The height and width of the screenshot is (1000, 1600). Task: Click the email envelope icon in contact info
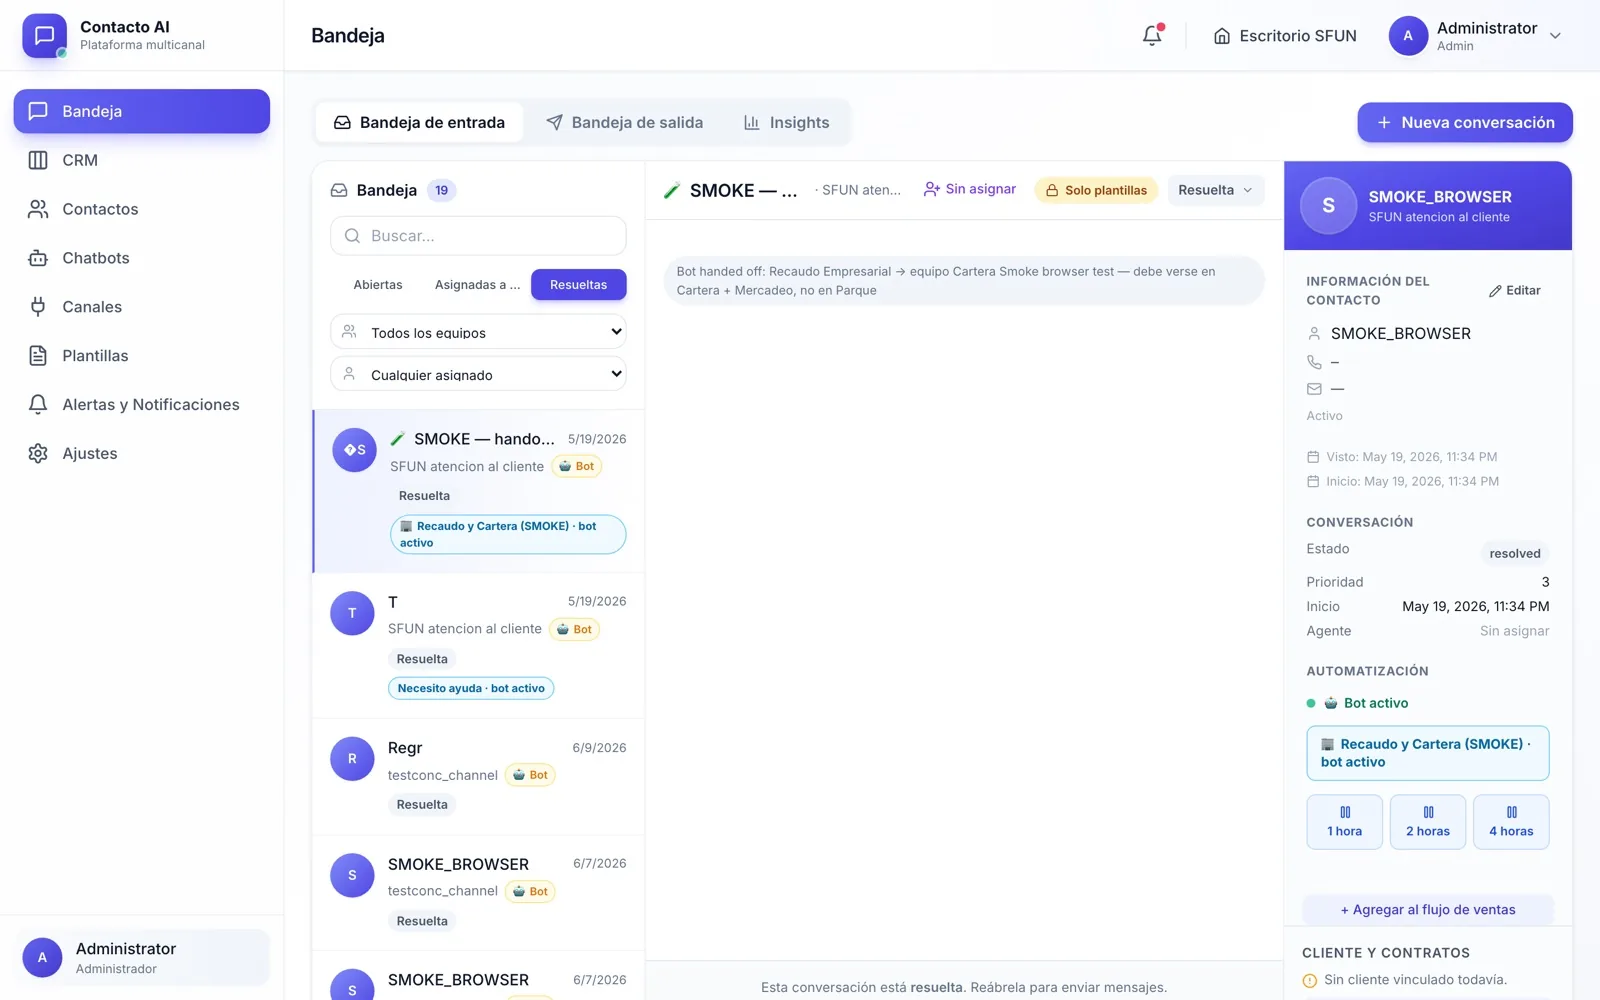tap(1314, 389)
